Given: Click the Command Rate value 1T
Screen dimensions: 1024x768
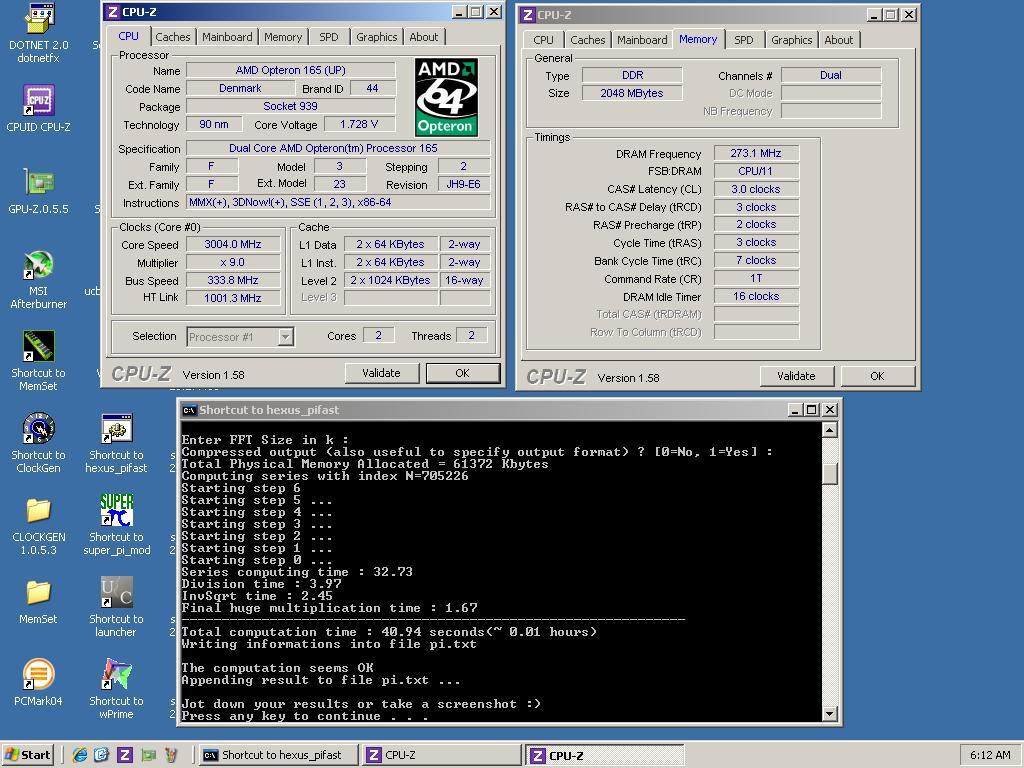Looking at the screenshot, I should 756,278.
